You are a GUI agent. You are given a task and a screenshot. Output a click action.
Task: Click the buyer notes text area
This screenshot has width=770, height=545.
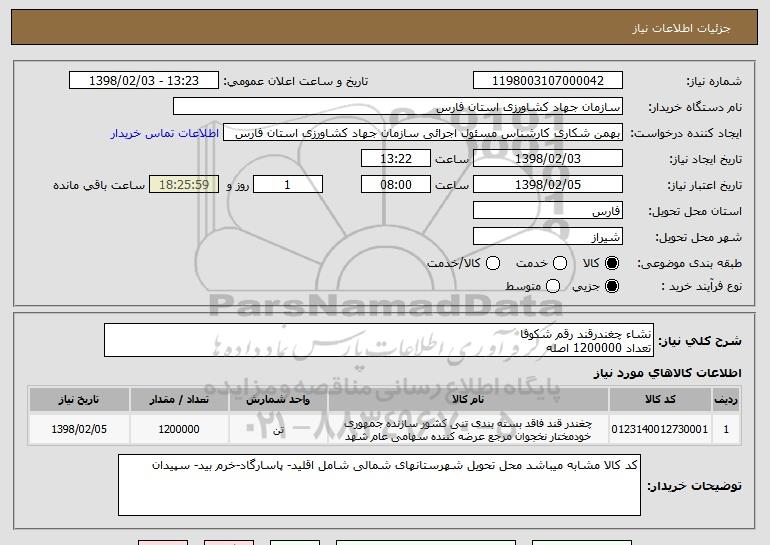(x=379, y=485)
